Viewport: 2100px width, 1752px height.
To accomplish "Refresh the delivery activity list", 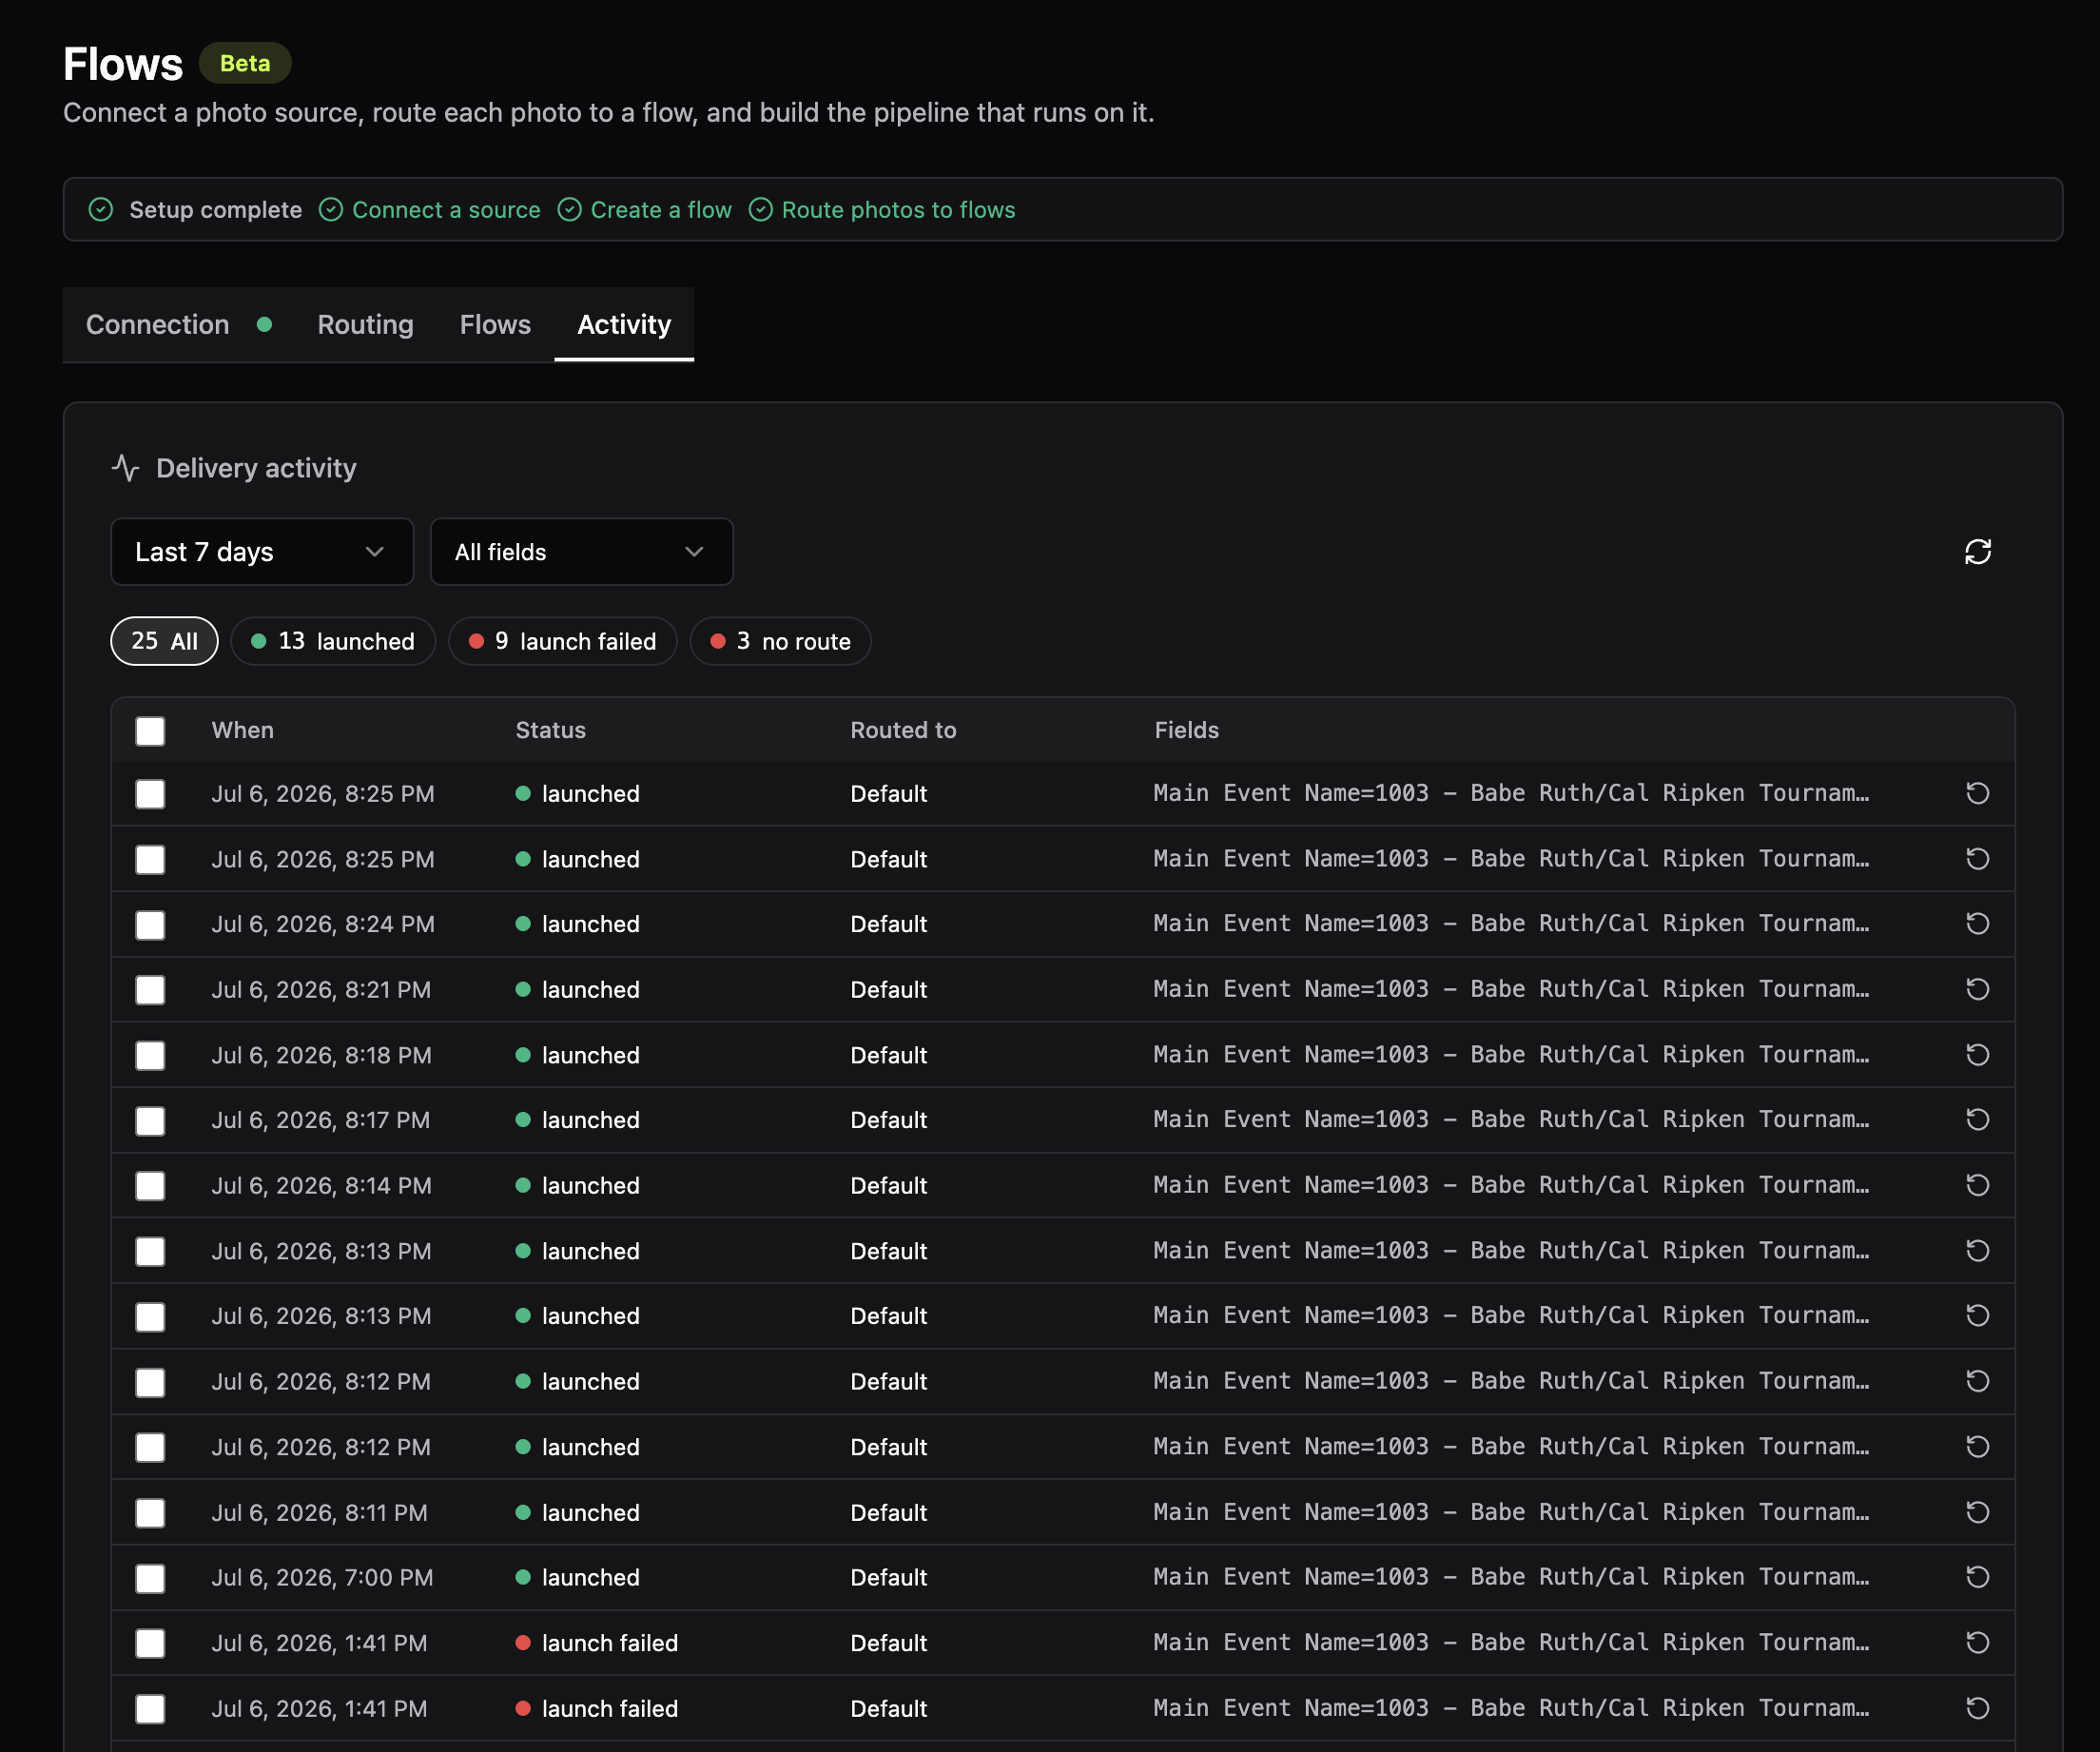I will pos(1977,552).
